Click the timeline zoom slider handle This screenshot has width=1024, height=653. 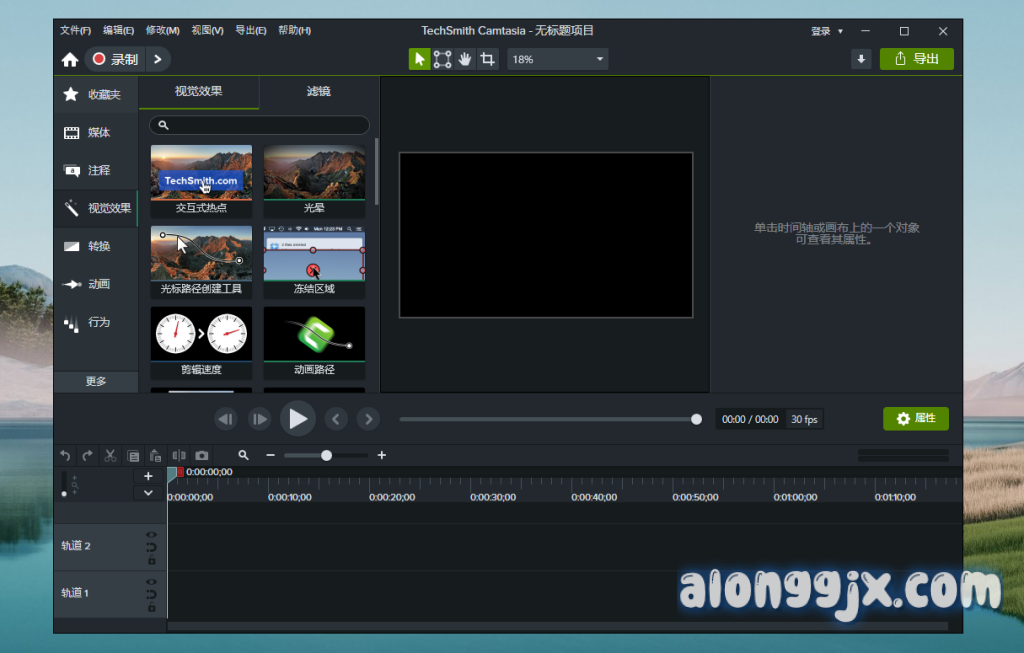point(326,455)
